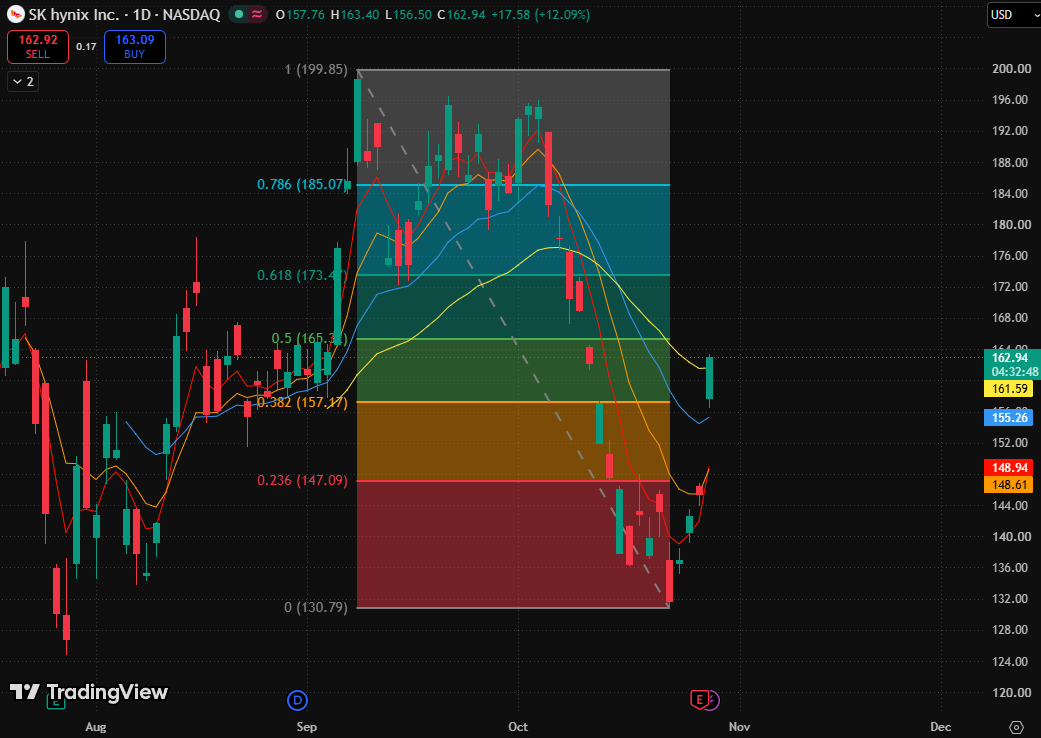The image size is (1041, 738).
Task: Open the blue dividend D marker
Action: point(297,700)
